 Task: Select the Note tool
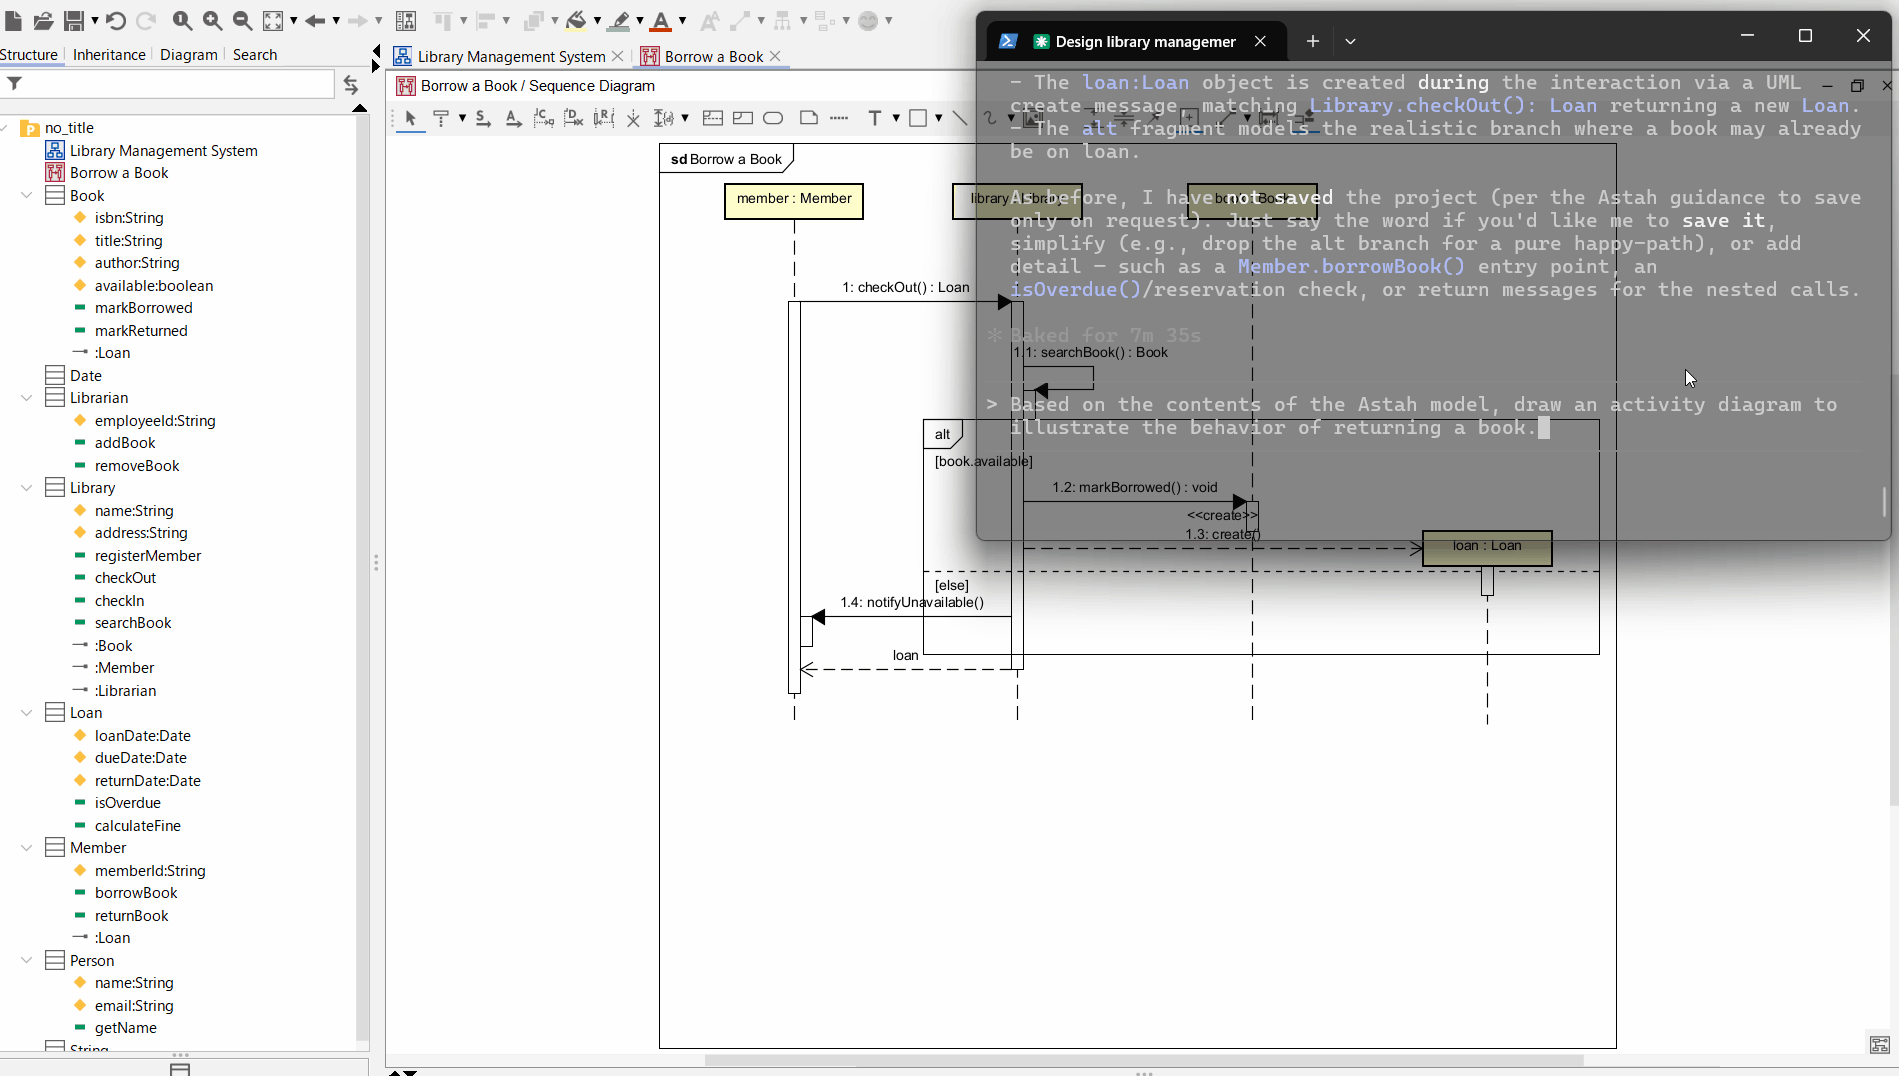click(809, 118)
